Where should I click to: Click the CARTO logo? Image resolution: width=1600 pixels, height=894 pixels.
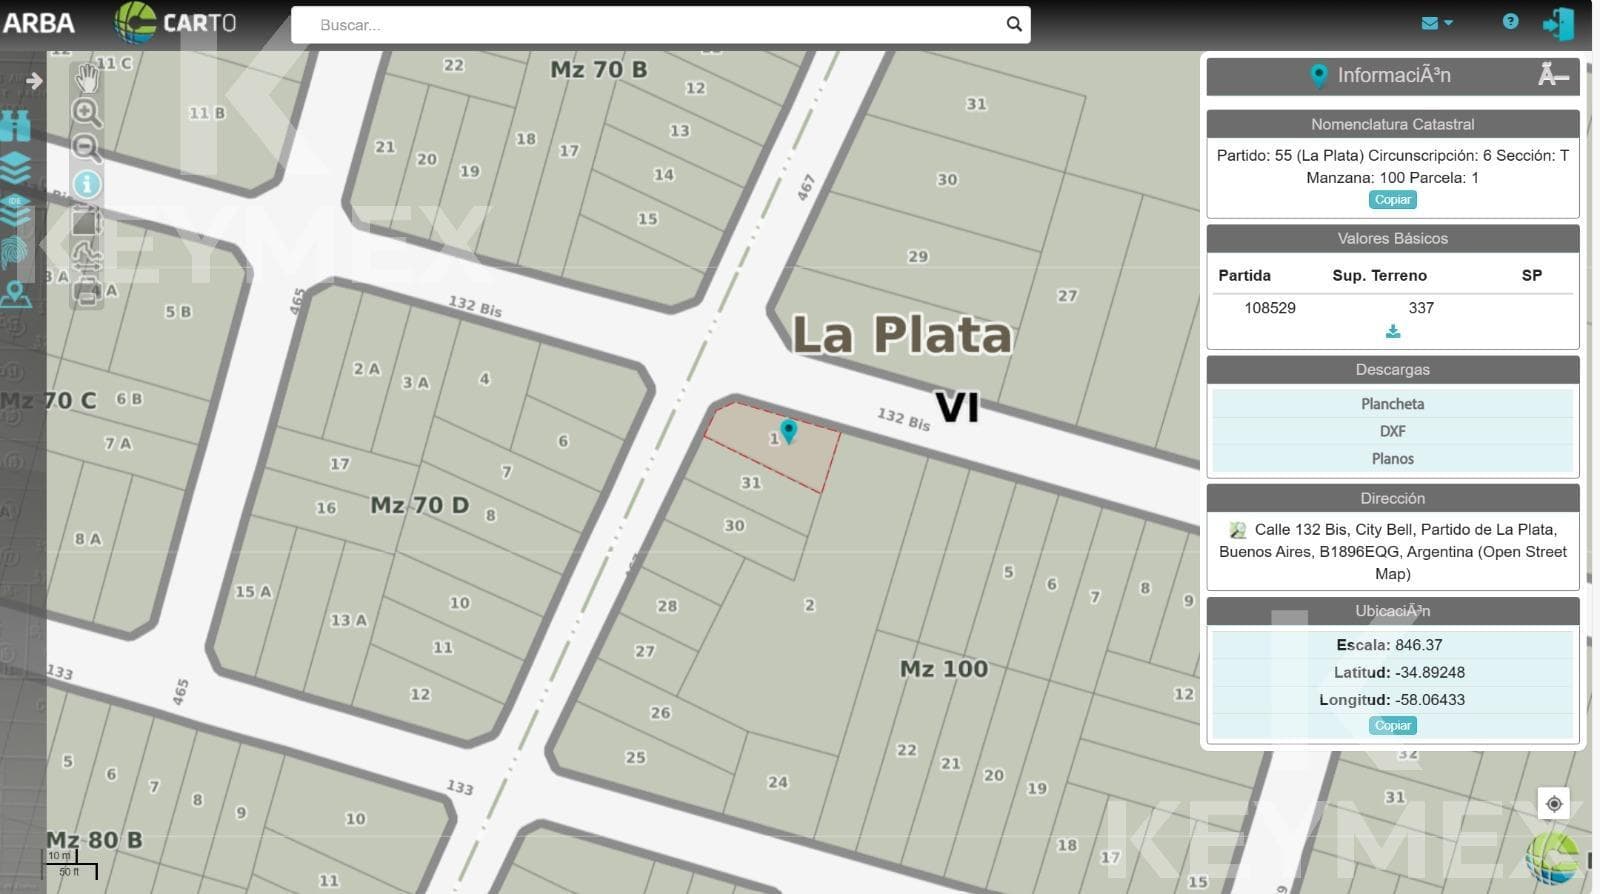click(176, 23)
